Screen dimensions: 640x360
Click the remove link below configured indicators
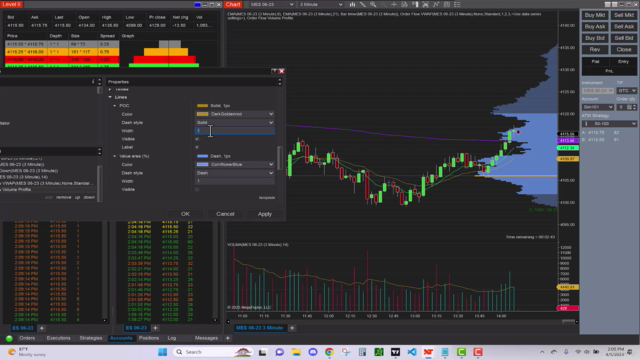tap(63, 197)
